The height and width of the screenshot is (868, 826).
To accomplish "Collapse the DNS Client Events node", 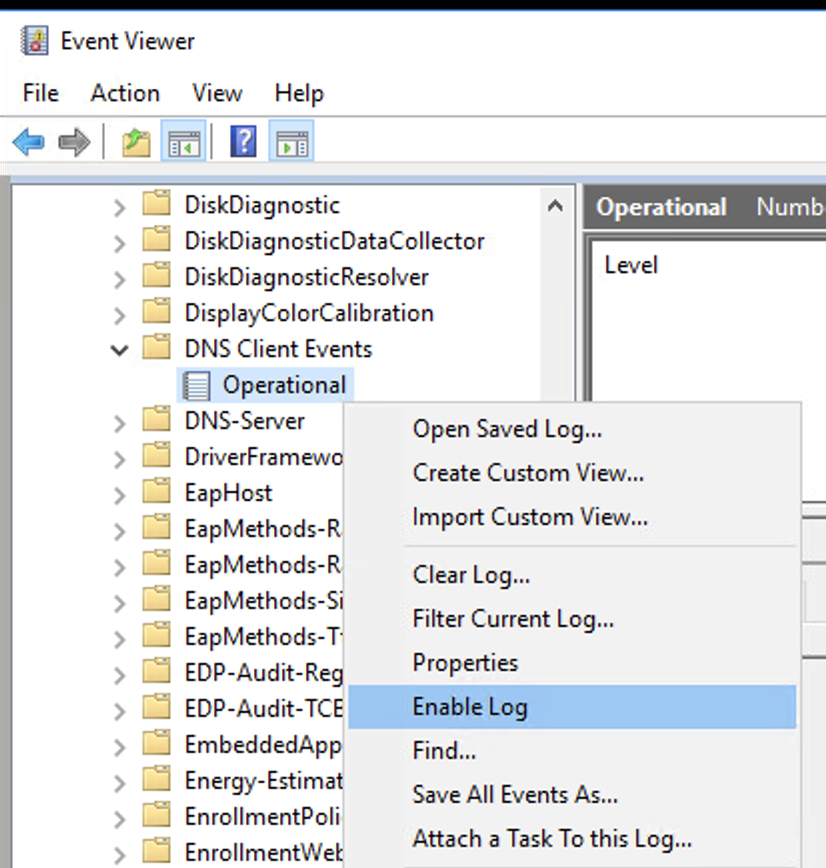I will pyautogui.click(x=119, y=350).
